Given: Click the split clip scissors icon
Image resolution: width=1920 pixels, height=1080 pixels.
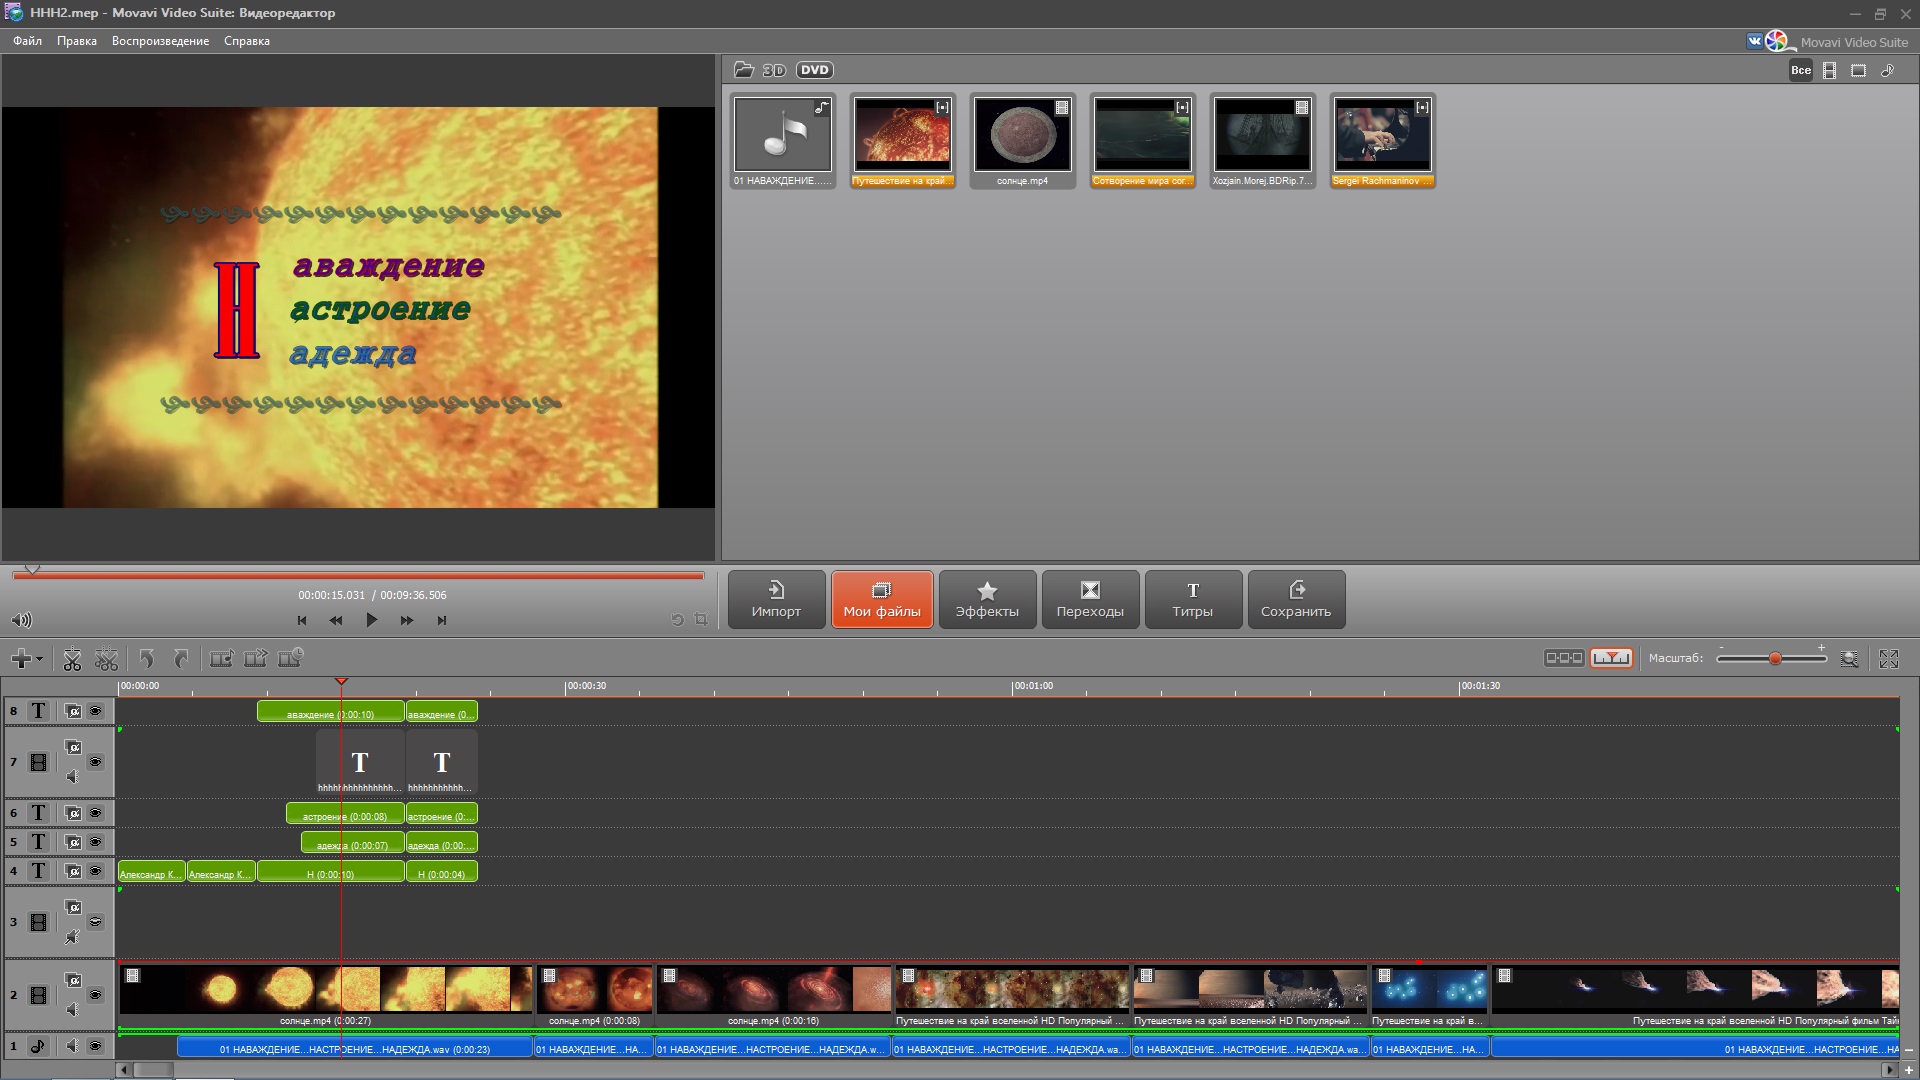Looking at the screenshot, I should (72, 659).
